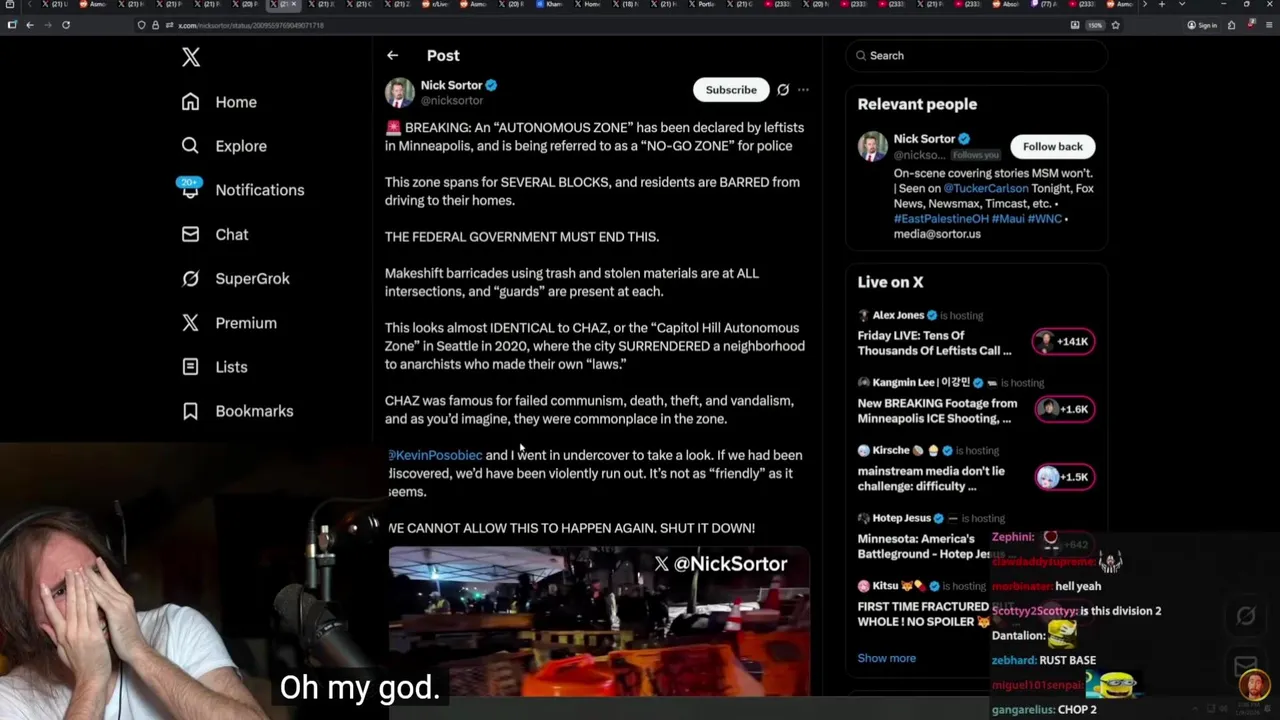
Task: Click the tracking protection shield icon
Action: [141, 25]
